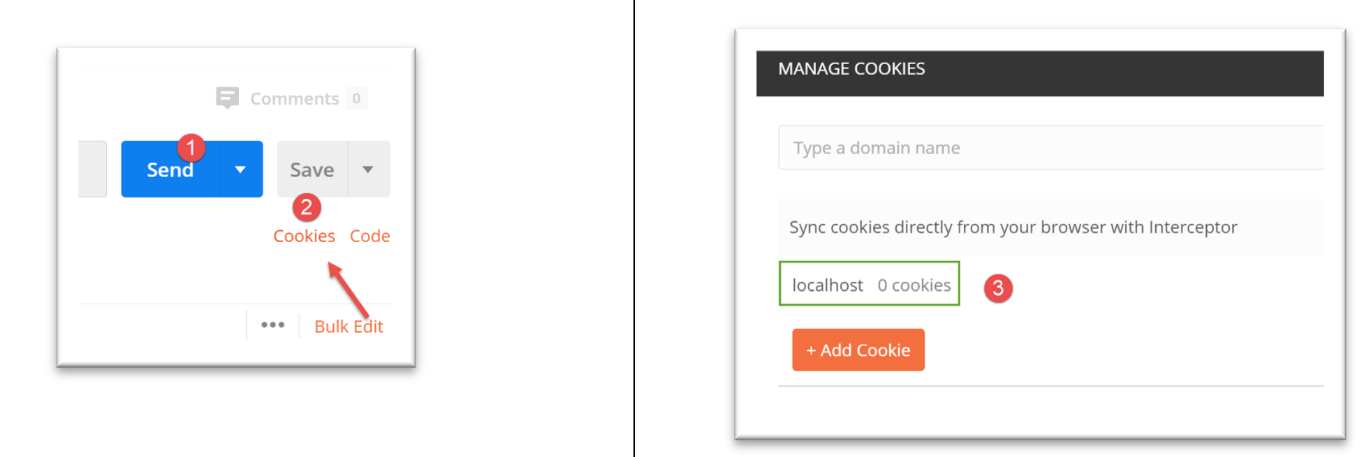
Task: Click the red step 3 badge
Action: (998, 288)
